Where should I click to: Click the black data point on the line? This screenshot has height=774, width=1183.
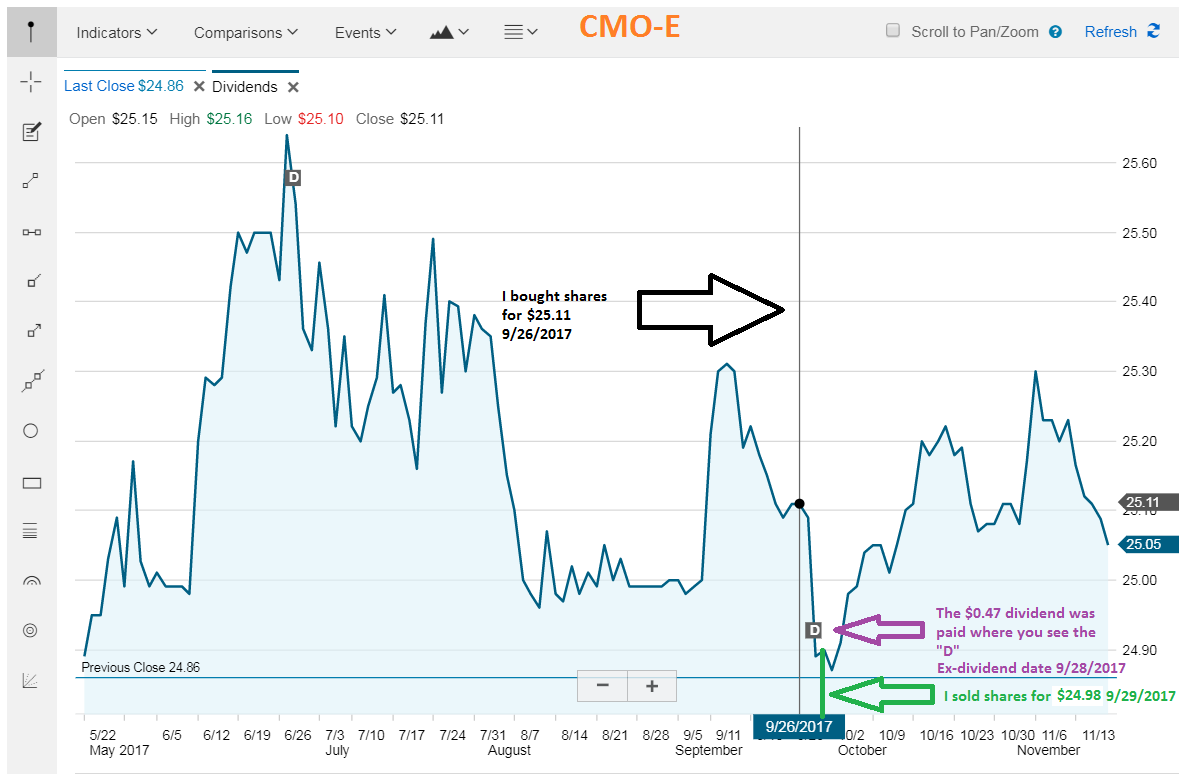click(x=799, y=503)
